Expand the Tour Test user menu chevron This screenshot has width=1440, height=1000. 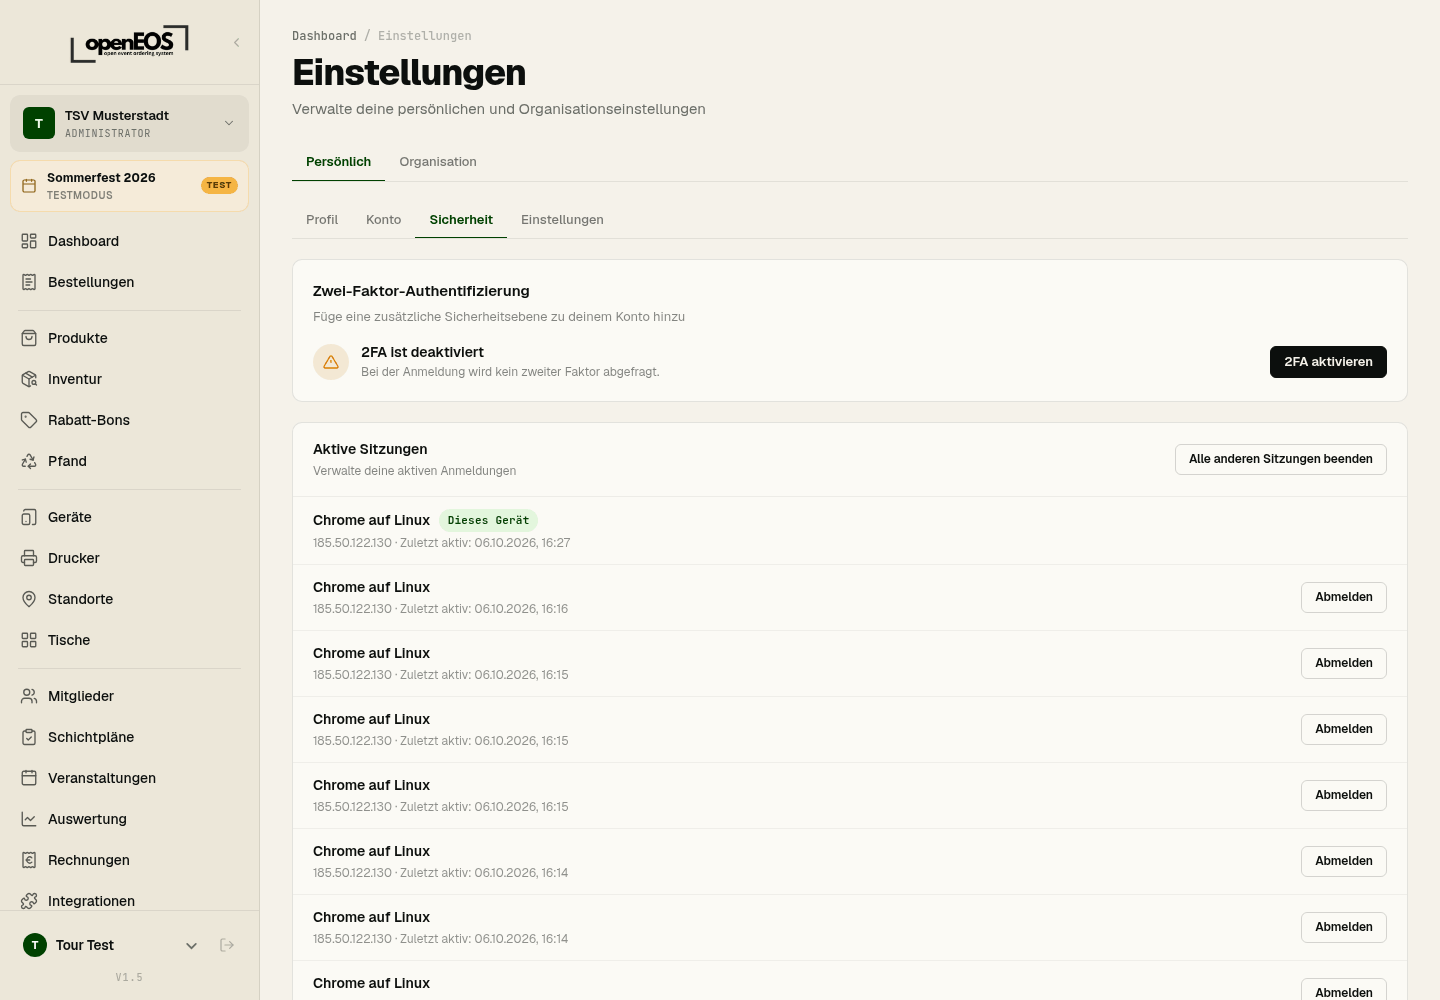point(192,945)
